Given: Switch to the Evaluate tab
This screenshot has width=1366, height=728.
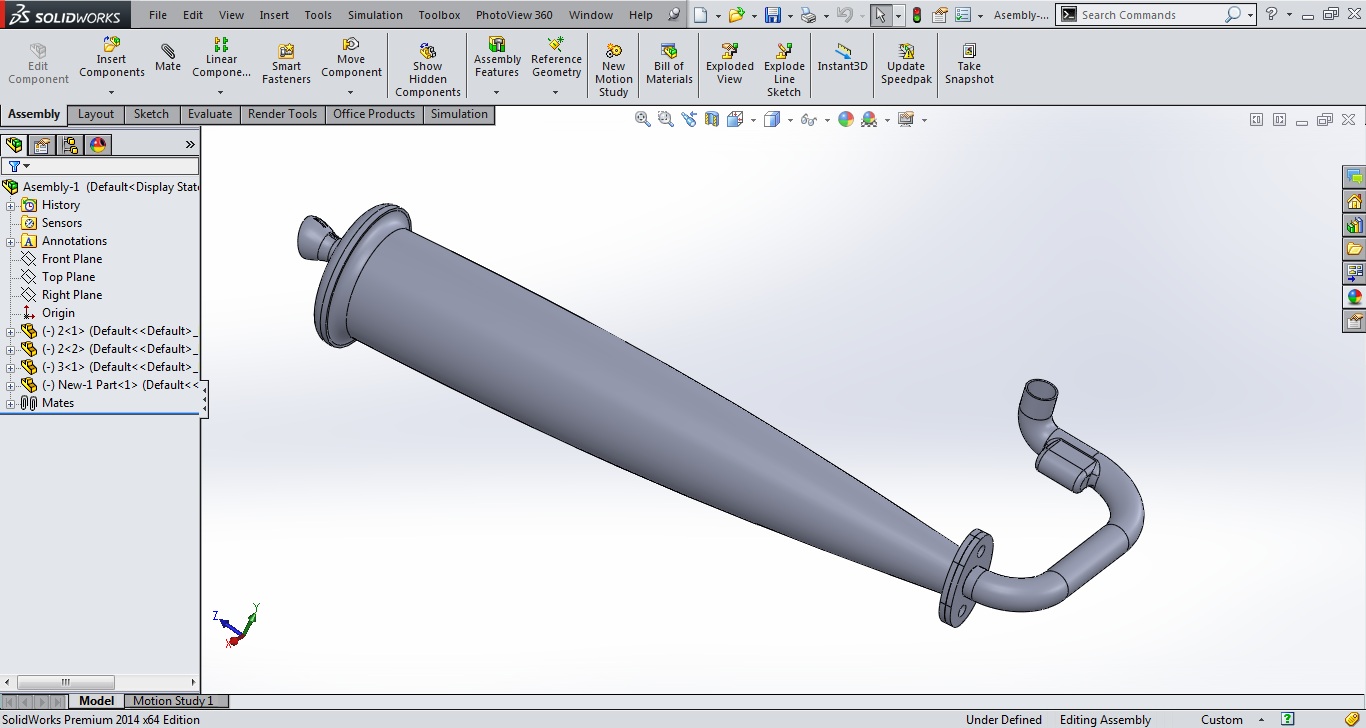Looking at the screenshot, I should pyautogui.click(x=210, y=114).
